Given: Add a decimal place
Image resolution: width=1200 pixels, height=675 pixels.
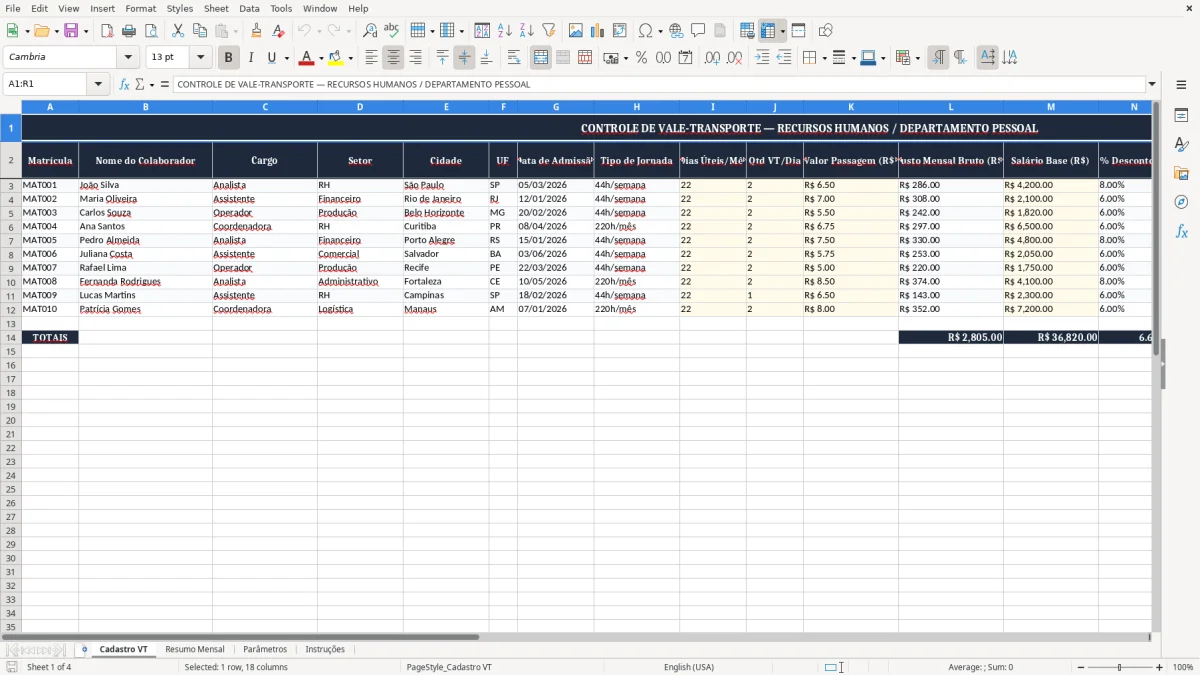Looking at the screenshot, I should (x=712, y=58).
